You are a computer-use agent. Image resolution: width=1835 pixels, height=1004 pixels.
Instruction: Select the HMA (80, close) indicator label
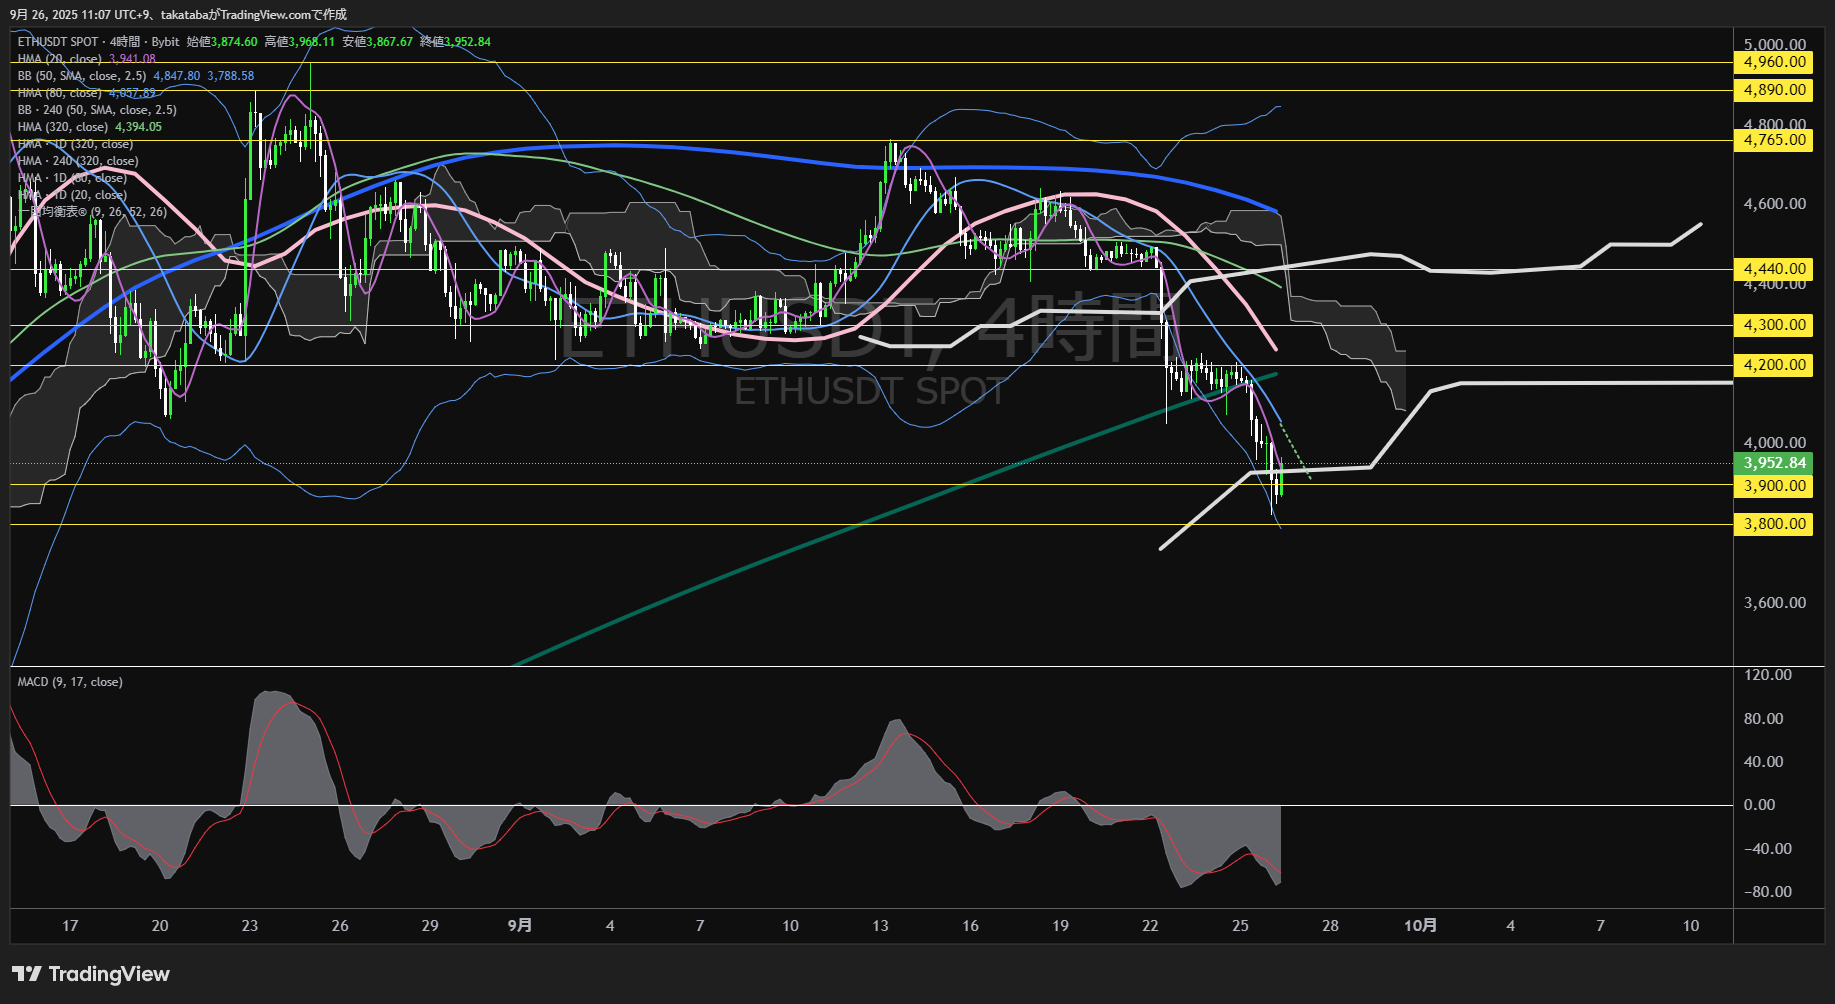pyautogui.click(x=60, y=93)
